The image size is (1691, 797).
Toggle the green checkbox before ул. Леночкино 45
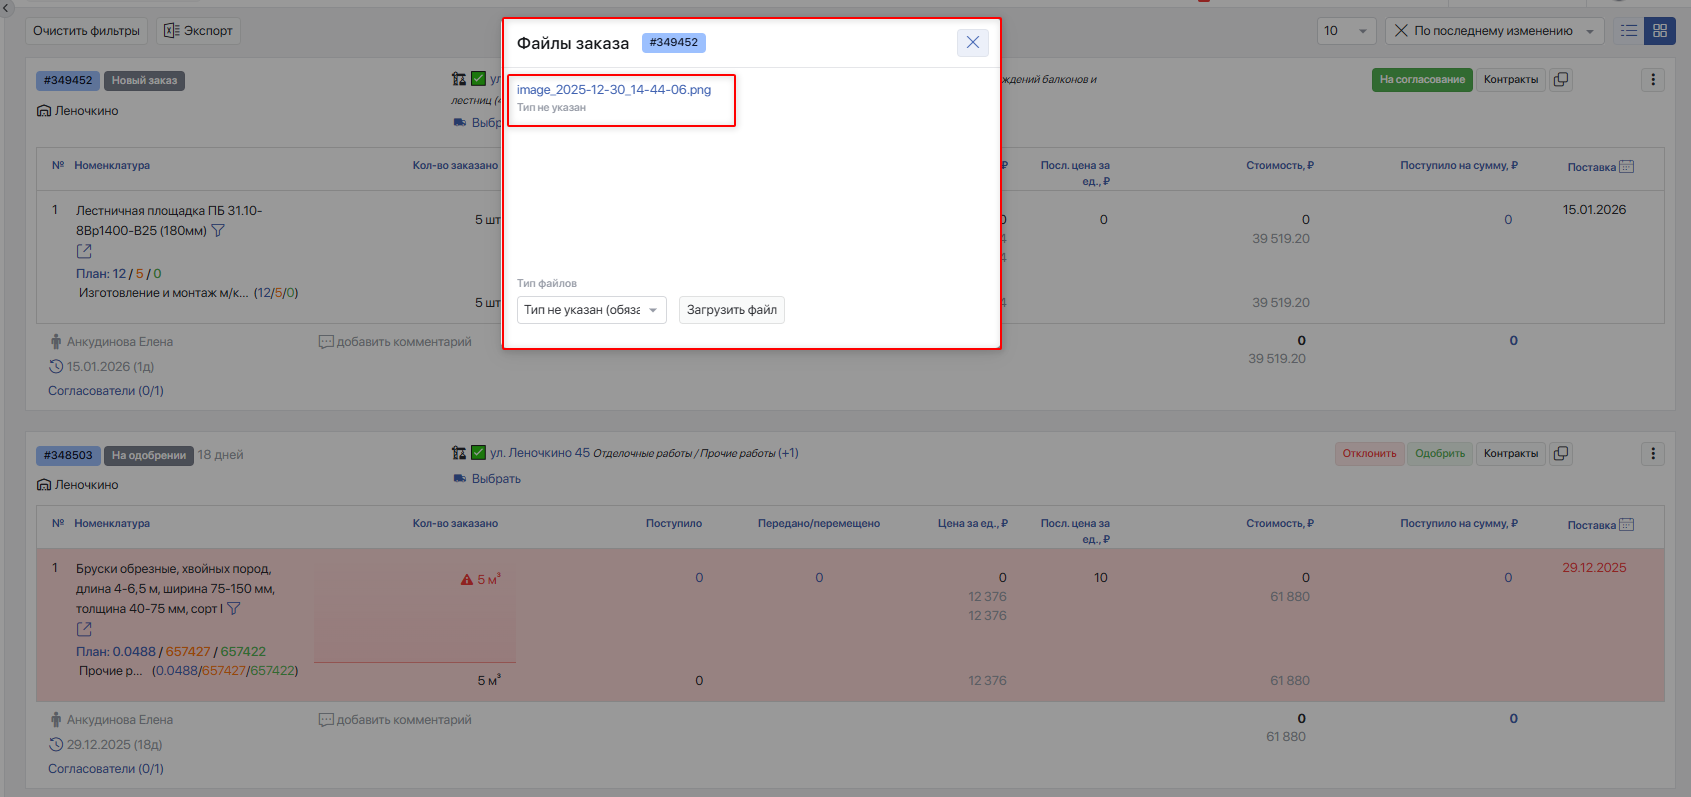(479, 453)
